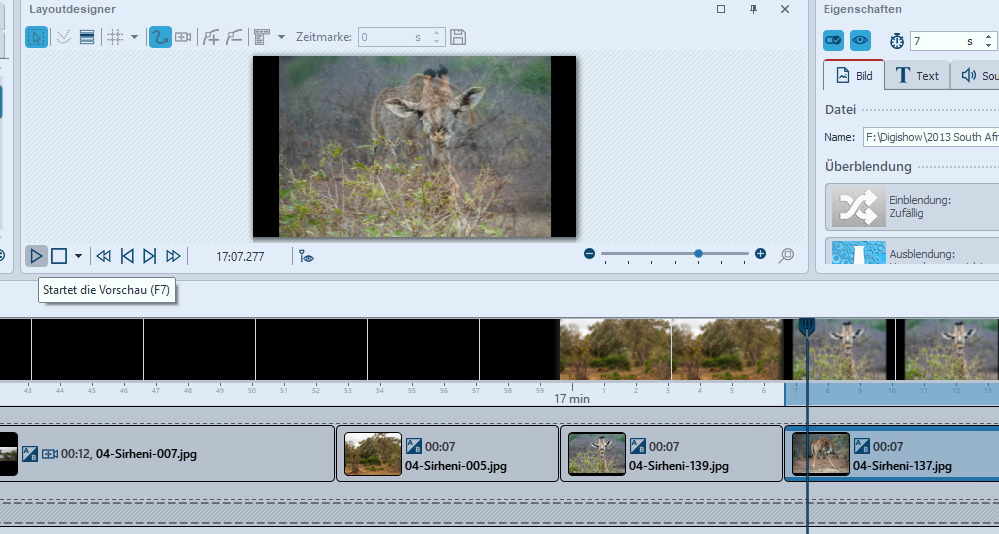Viewport: 999px width, 534px height.
Task: Toggle the motion path tool
Action: click(159, 37)
